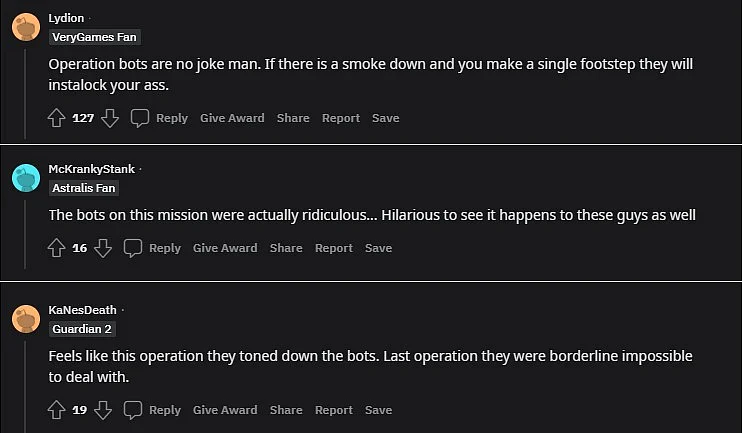
Task: Upvote KaNesDeath's comment
Action: click(56, 410)
